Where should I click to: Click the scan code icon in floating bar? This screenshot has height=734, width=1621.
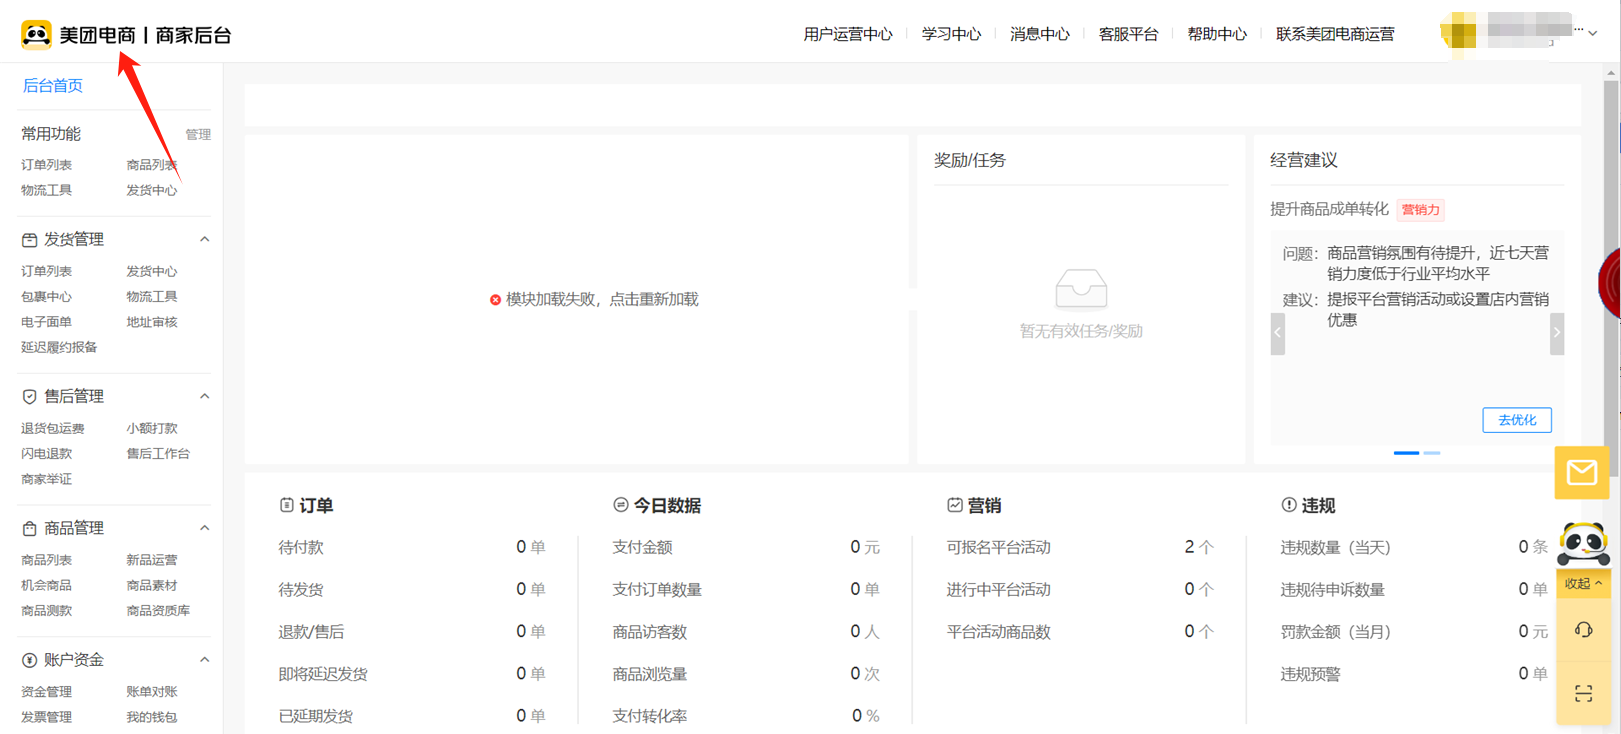pyautogui.click(x=1583, y=693)
